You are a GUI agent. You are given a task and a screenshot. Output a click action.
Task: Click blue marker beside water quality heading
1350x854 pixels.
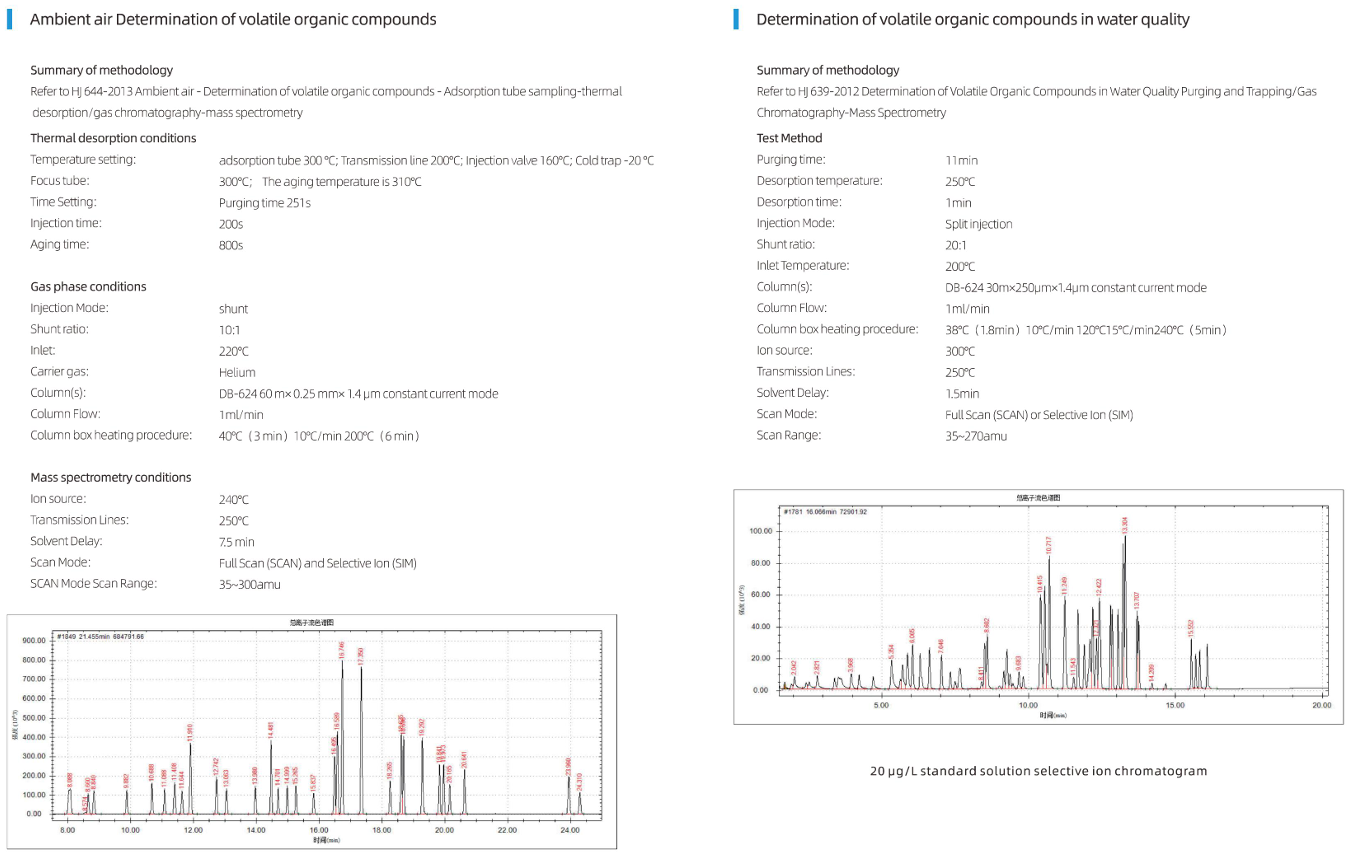coord(736,19)
